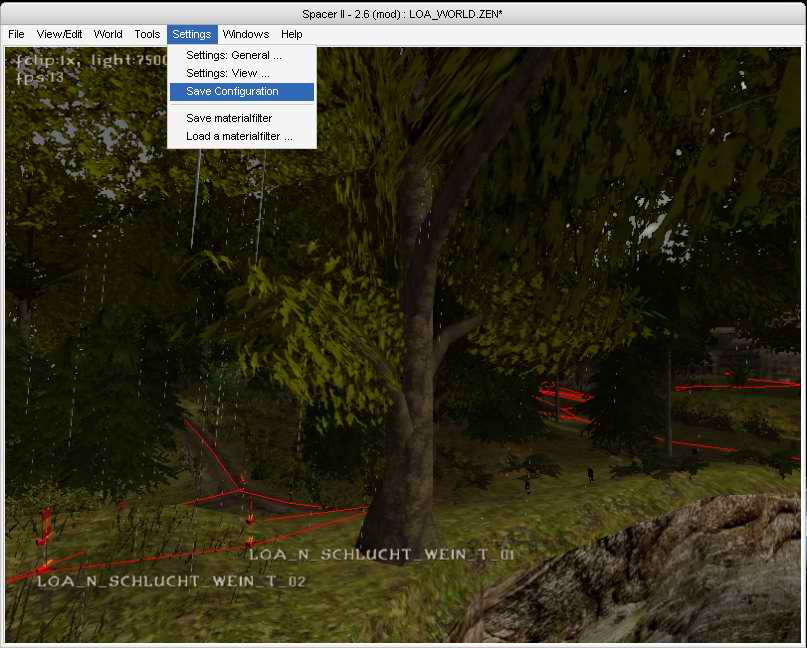Viewport: 807px width, 648px height.
Task: Choose 'Settings: View ...' from the menu
Action: [228, 73]
